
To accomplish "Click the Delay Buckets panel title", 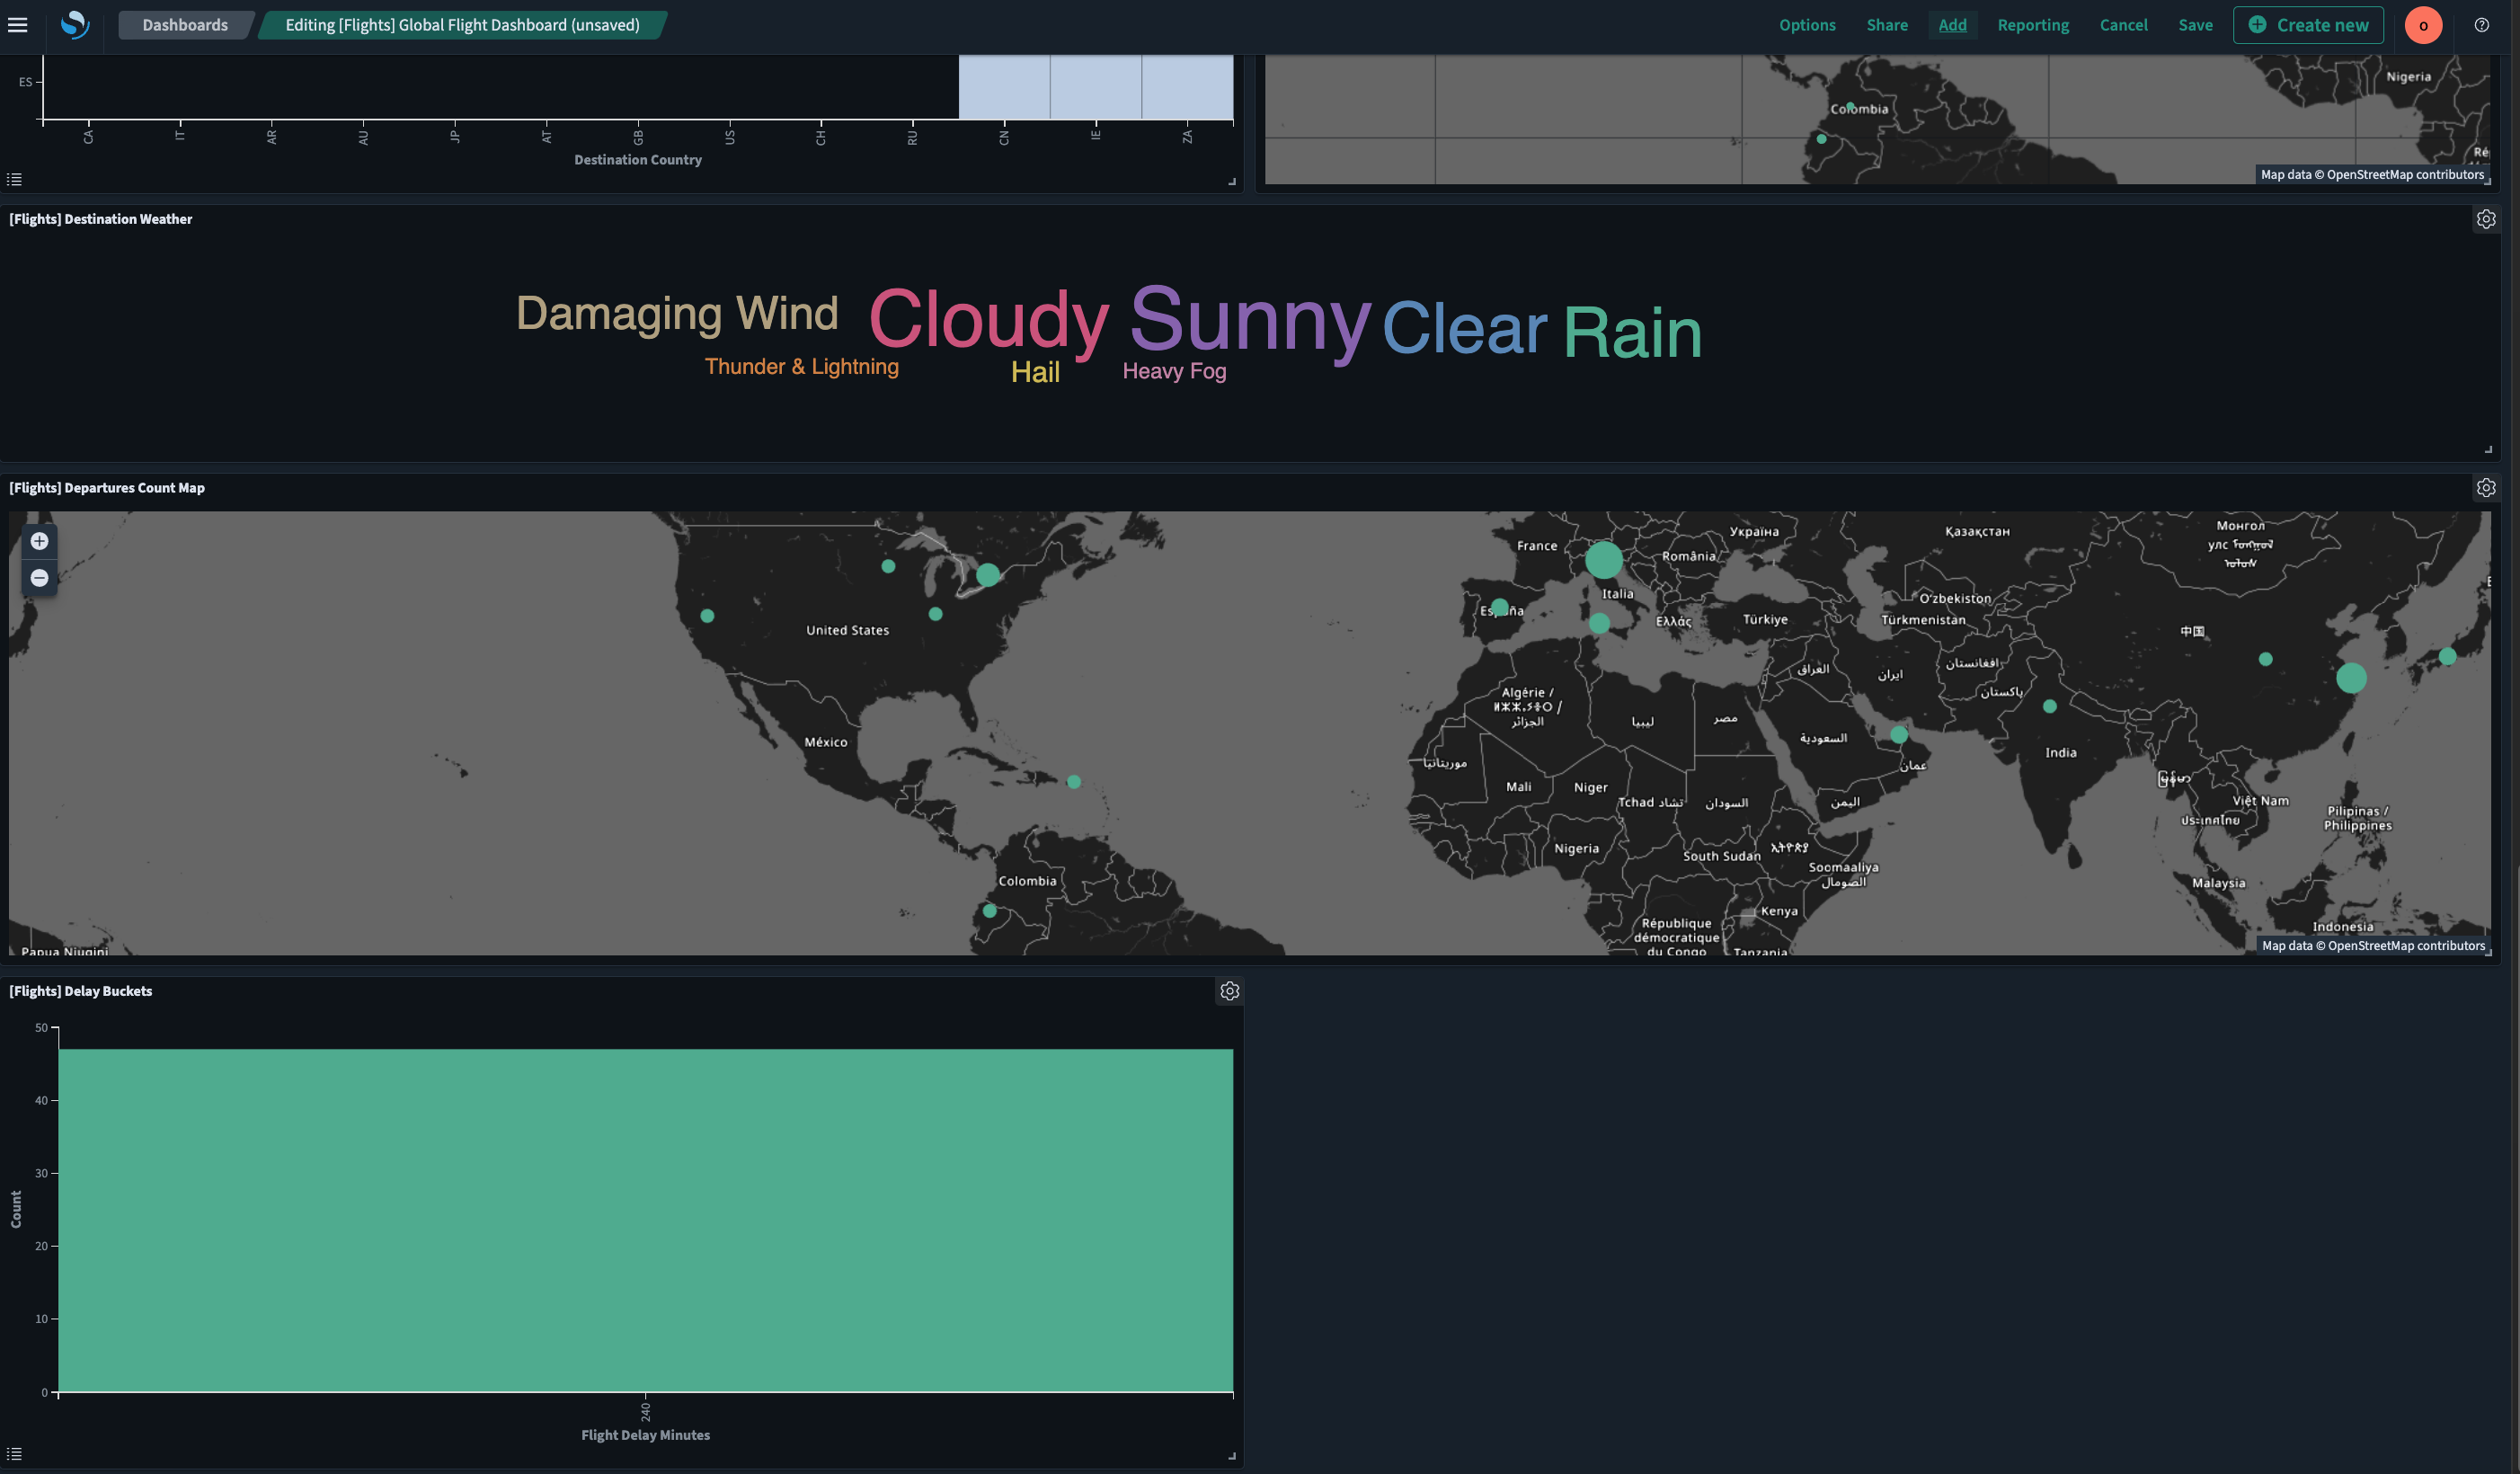I will tap(81, 991).
